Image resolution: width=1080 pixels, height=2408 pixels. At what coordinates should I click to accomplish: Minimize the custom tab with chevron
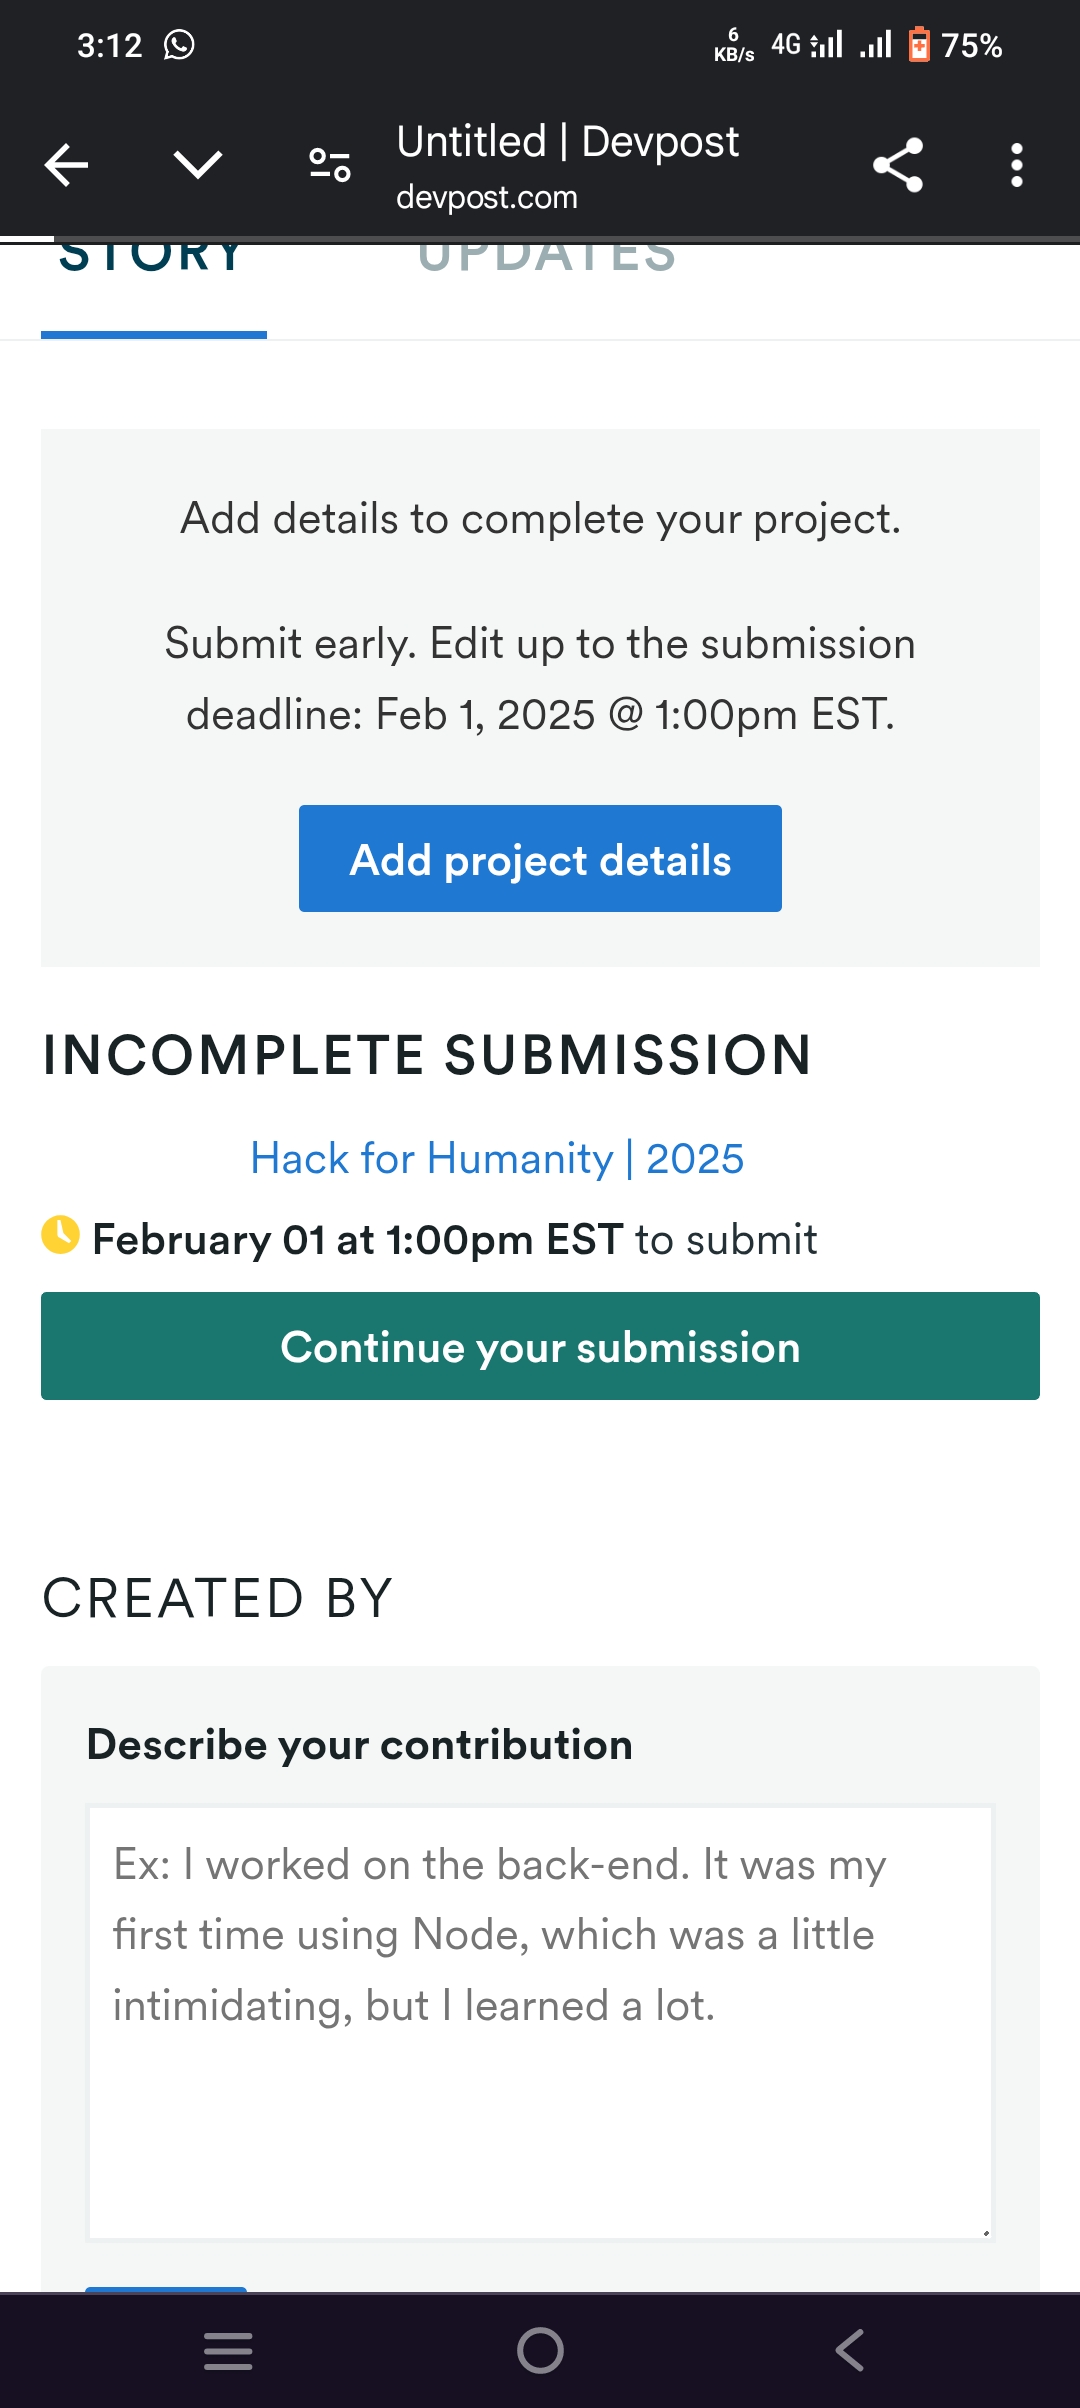(197, 165)
